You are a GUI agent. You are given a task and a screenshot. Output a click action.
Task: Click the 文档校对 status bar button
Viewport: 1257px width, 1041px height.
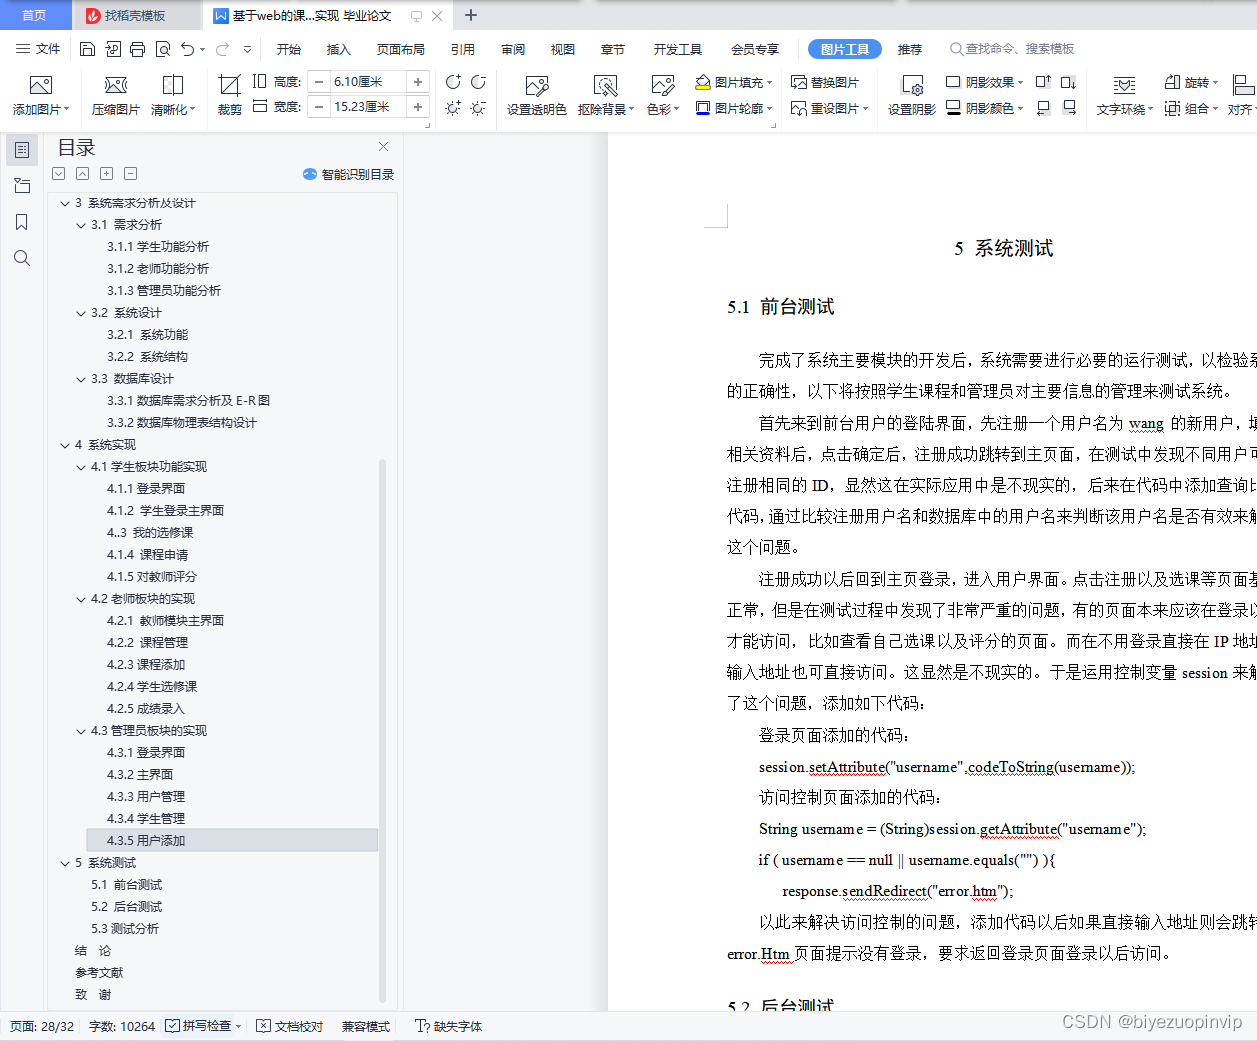(289, 1026)
